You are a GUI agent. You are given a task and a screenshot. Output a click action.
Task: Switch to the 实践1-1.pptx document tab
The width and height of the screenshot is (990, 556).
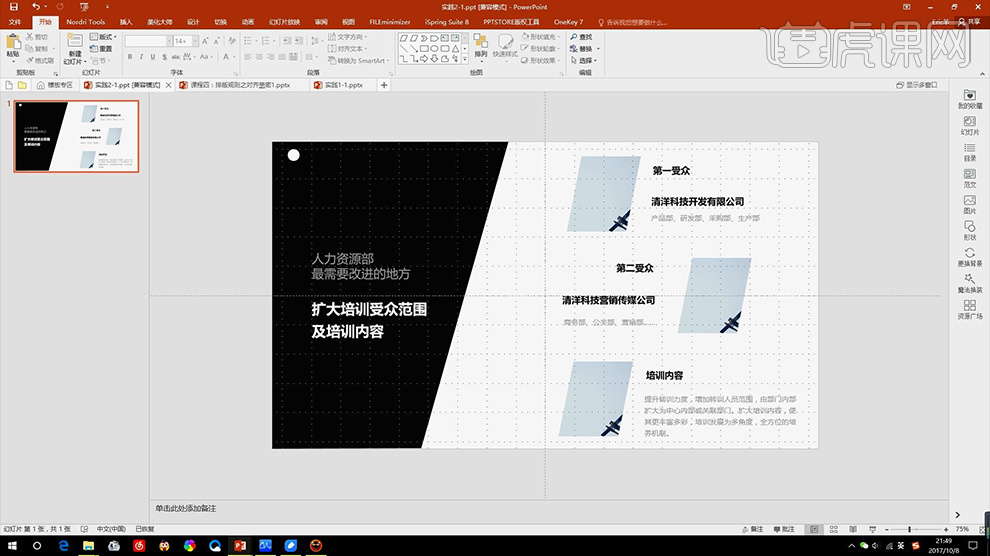pyautogui.click(x=342, y=85)
